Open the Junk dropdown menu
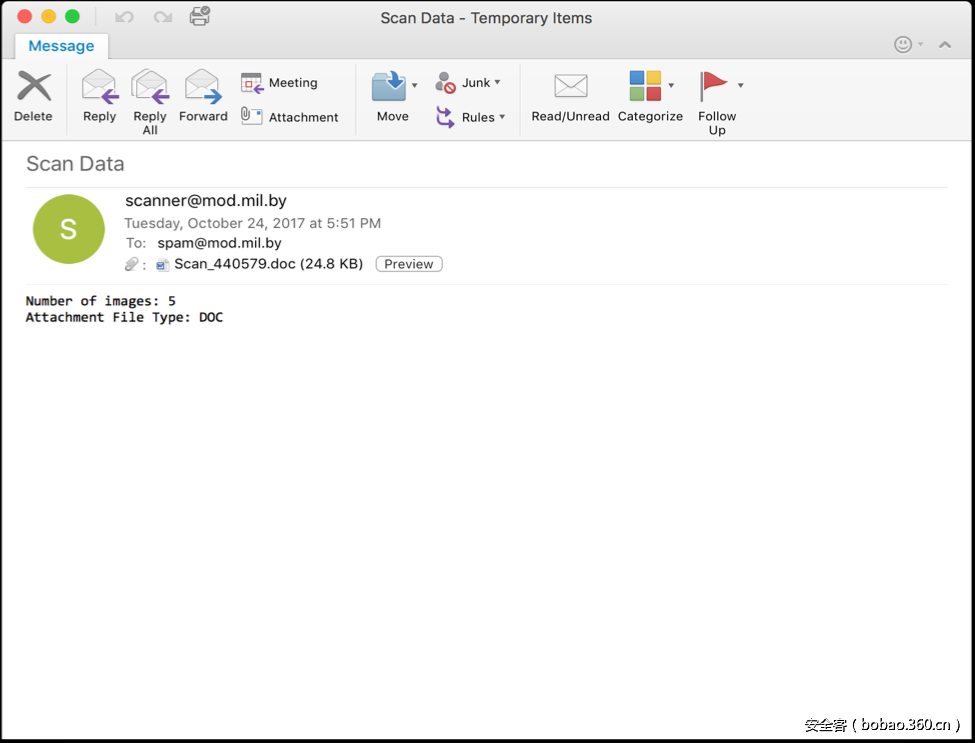 [497, 83]
